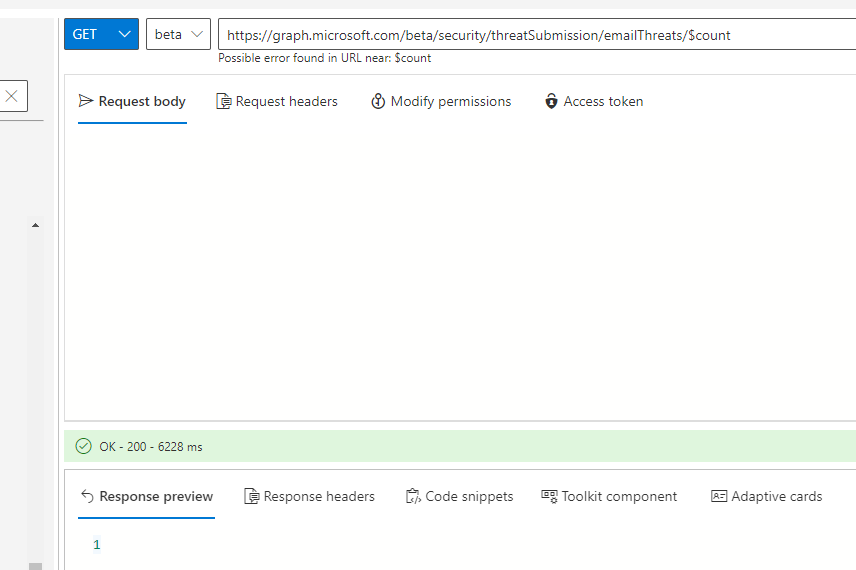Open the beta version dropdown

pos(178,34)
